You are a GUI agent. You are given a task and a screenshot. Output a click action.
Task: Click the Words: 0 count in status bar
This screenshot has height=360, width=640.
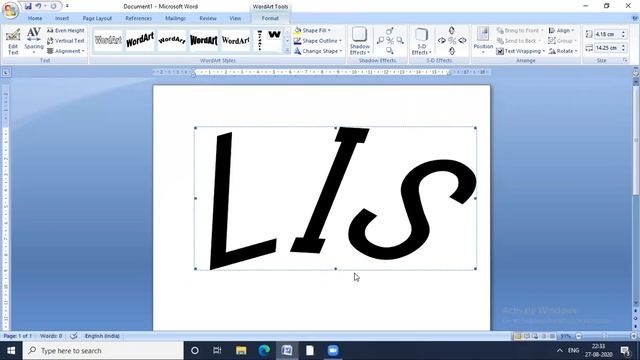click(x=51, y=336)
